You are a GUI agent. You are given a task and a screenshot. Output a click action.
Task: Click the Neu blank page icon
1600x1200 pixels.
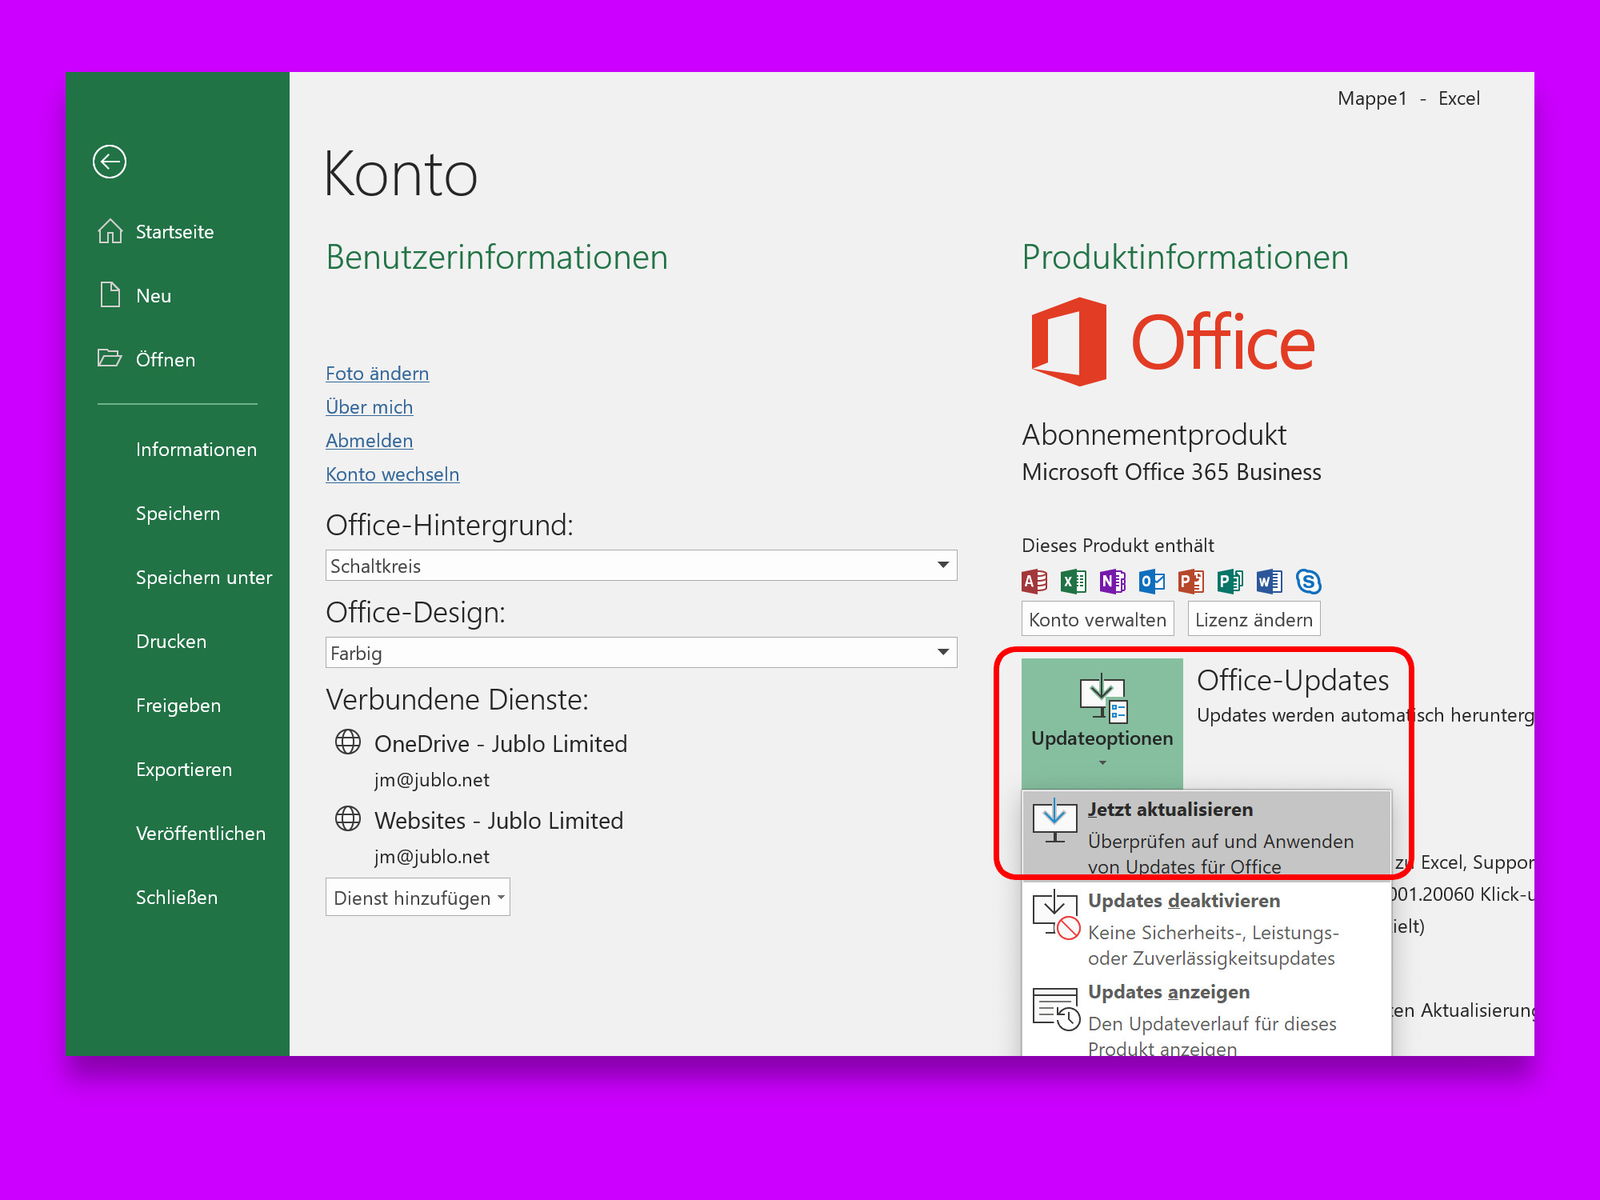[110, 295]
